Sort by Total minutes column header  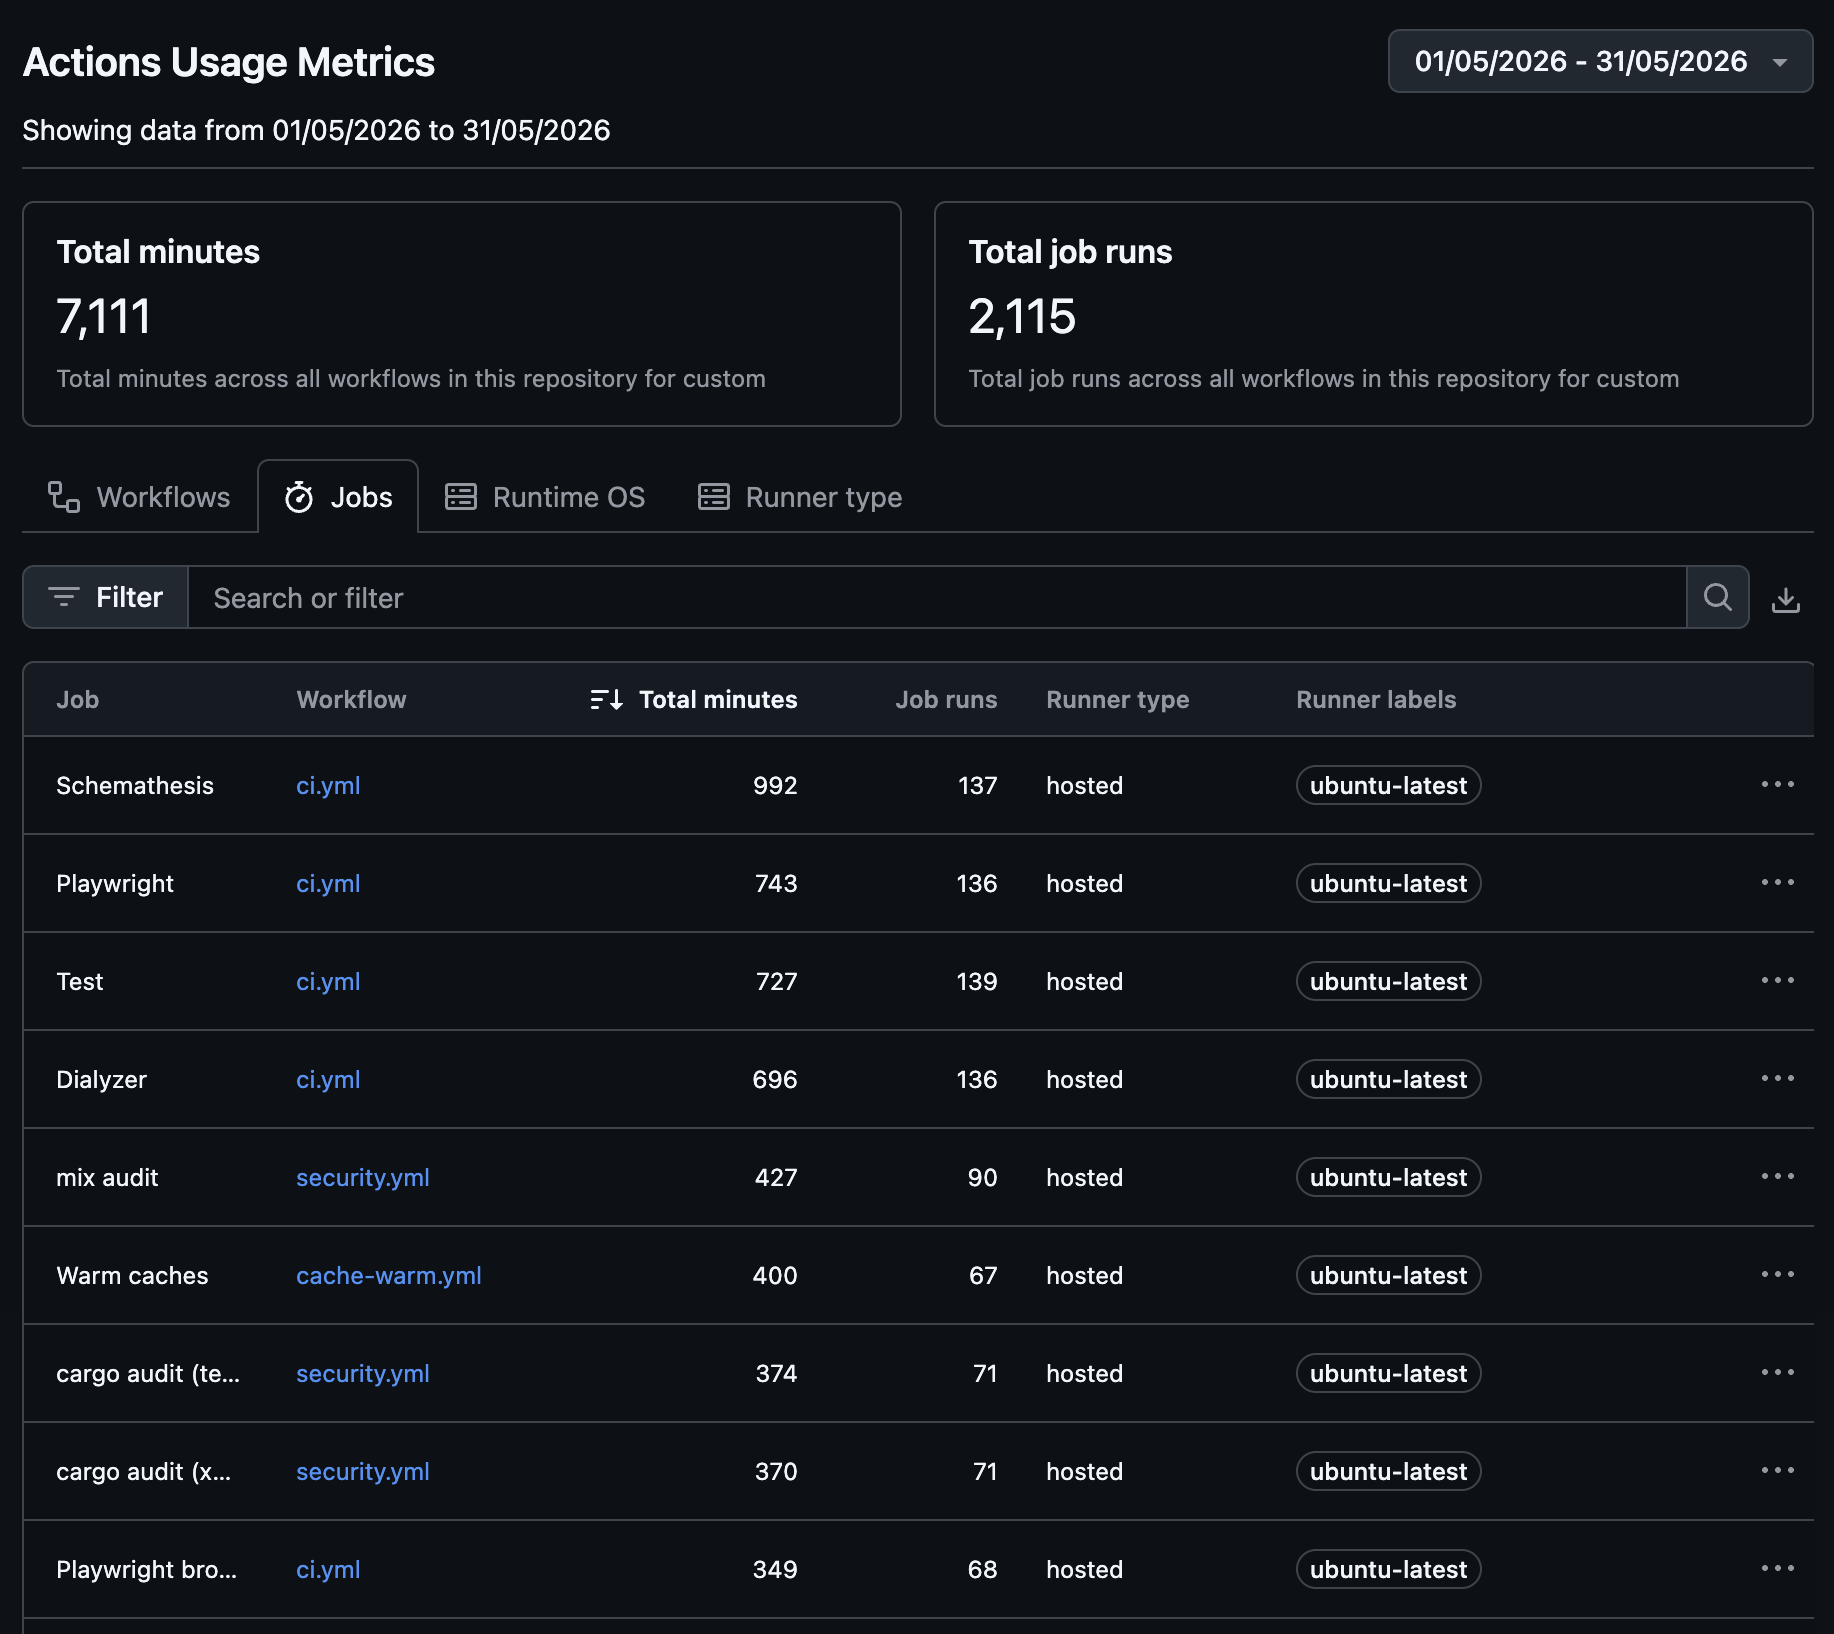tap(717, 699)
